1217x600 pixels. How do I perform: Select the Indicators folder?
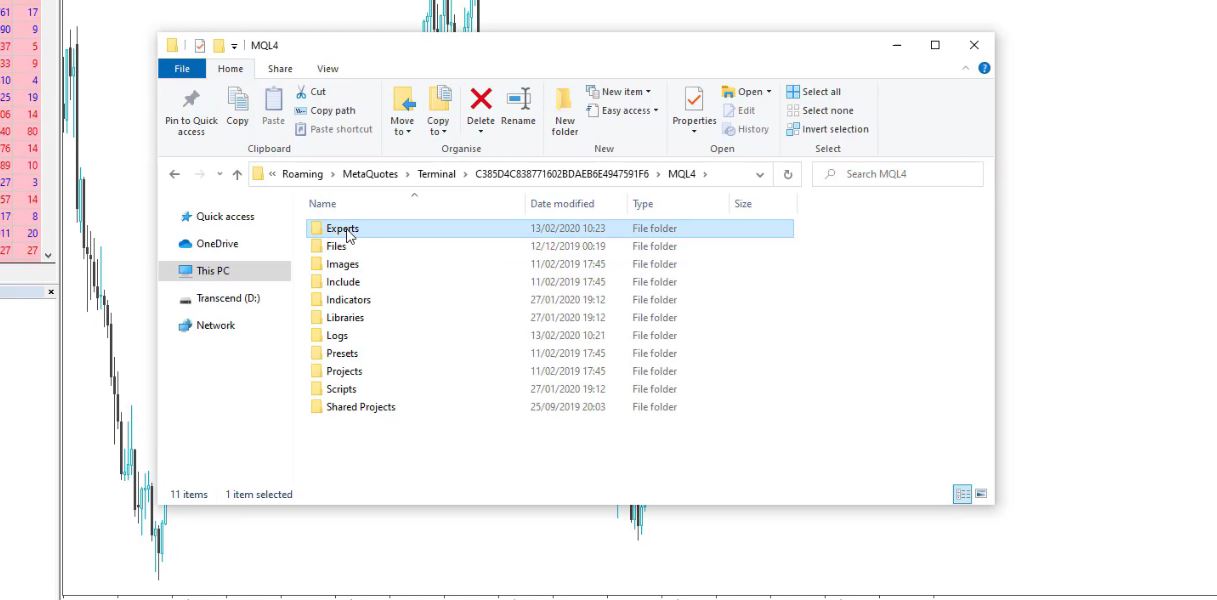(x=348, y=300)
